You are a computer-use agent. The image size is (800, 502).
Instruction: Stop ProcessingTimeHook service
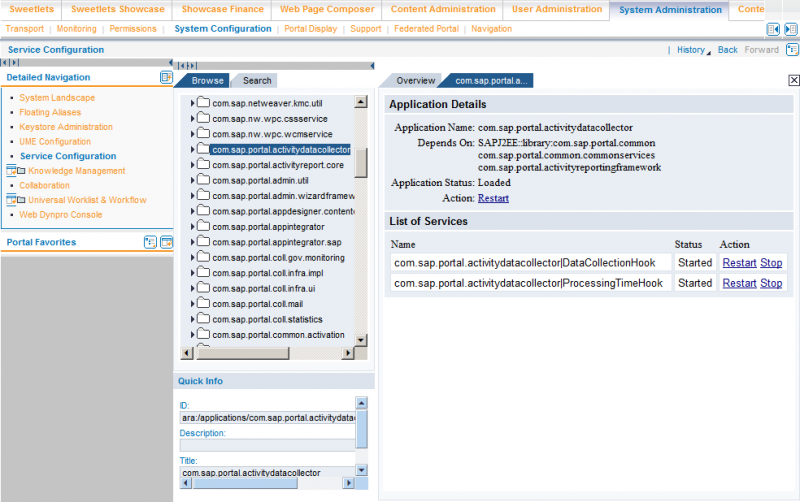point(771,283)
